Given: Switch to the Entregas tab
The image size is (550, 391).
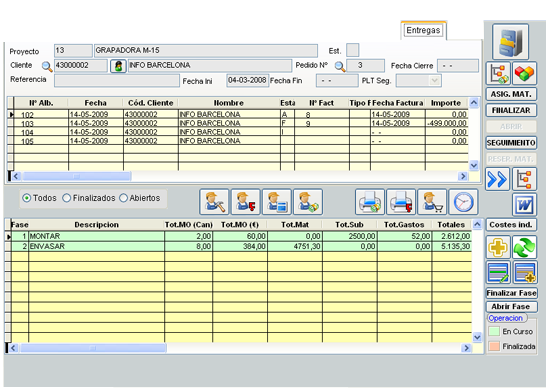Looking at the screenshot, I should coord(423,31).
